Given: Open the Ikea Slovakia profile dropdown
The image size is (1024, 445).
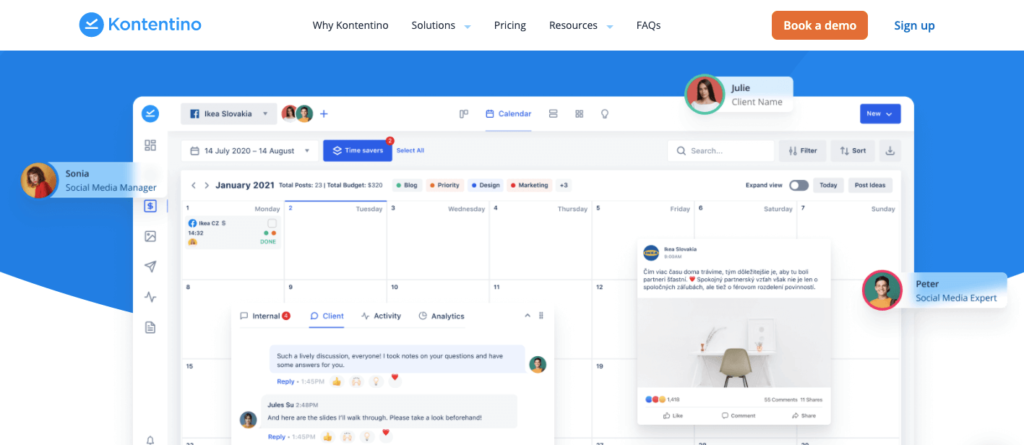Looking at the screenshot, I should [229, 114].
